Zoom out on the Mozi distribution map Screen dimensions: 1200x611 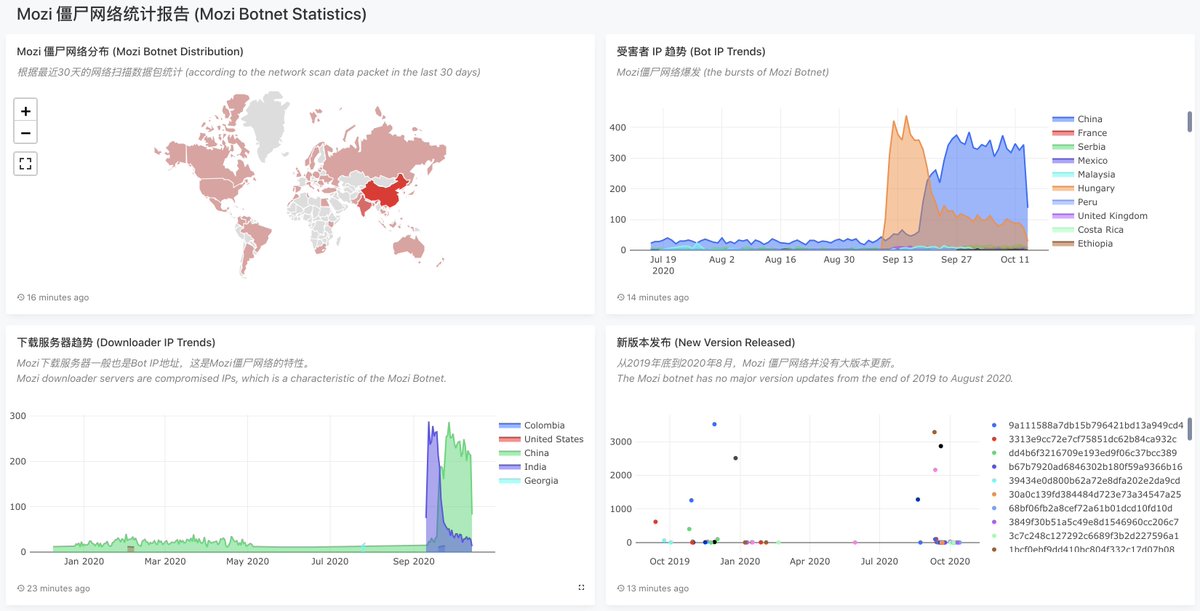(x=26, y=133)
